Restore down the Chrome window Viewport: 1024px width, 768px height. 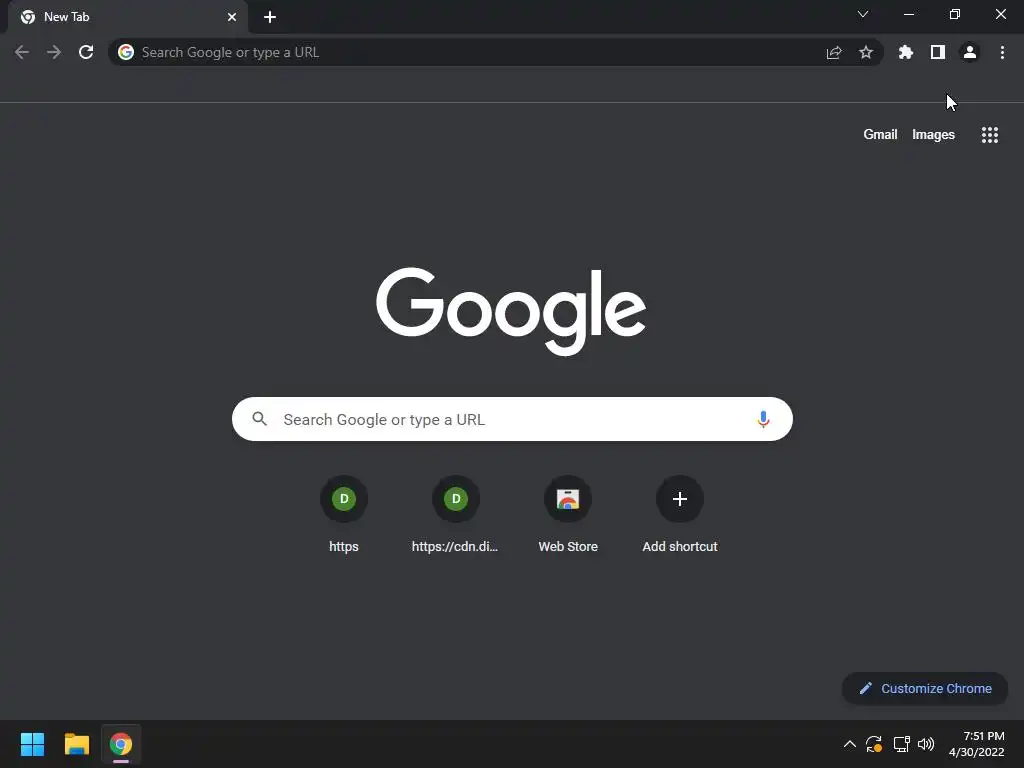click(955, 14)
